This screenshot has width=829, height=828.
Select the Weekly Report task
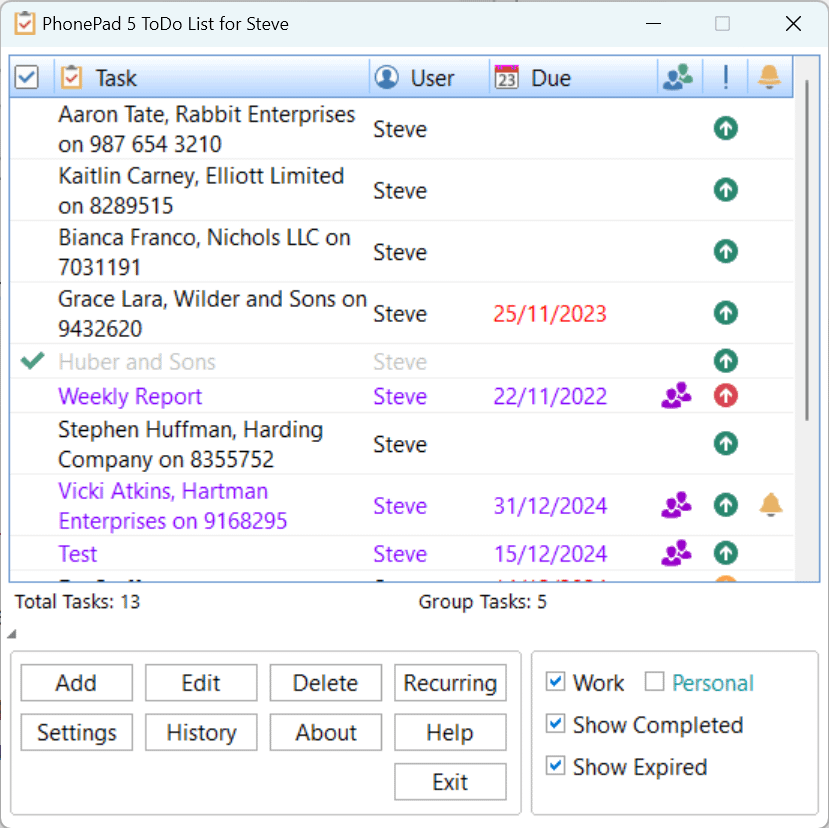pos(402,395)
